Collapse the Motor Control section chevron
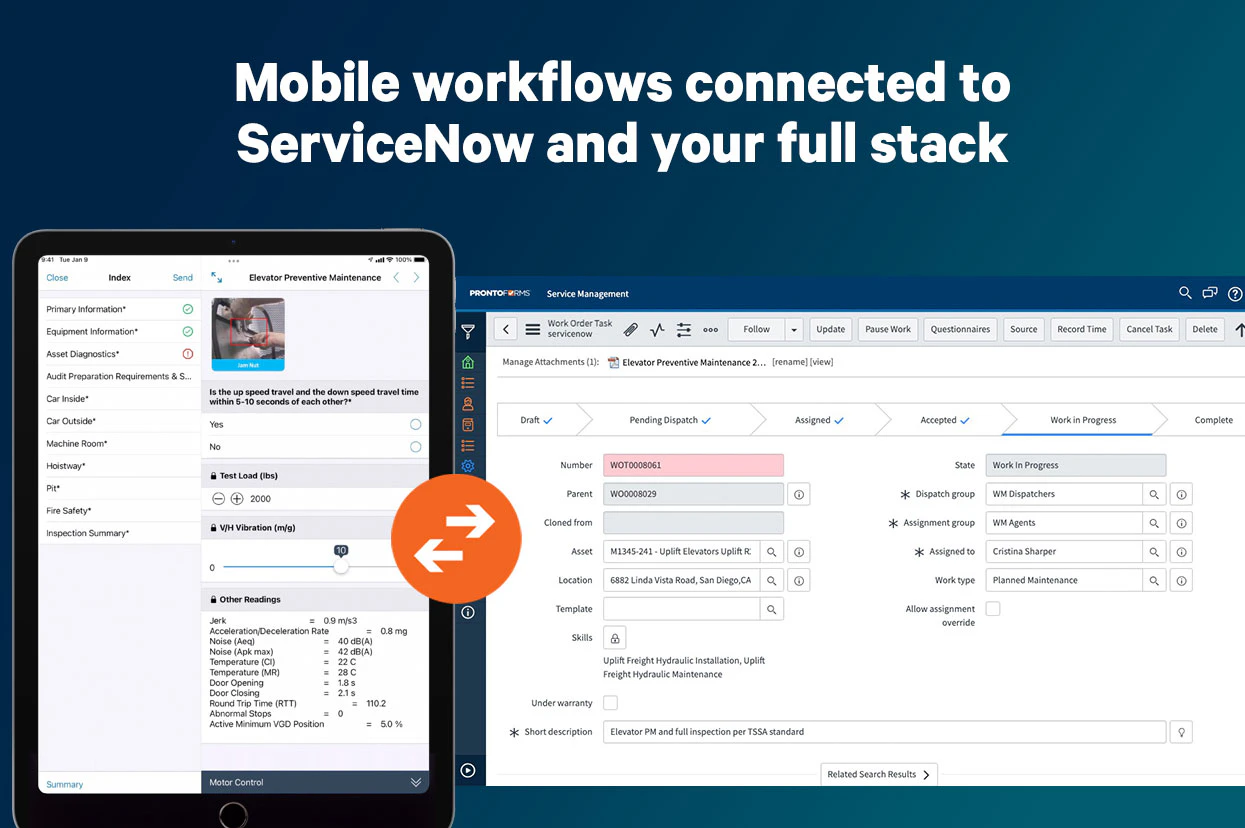This screenshot has width=1245, height=828. click(416, 782)
